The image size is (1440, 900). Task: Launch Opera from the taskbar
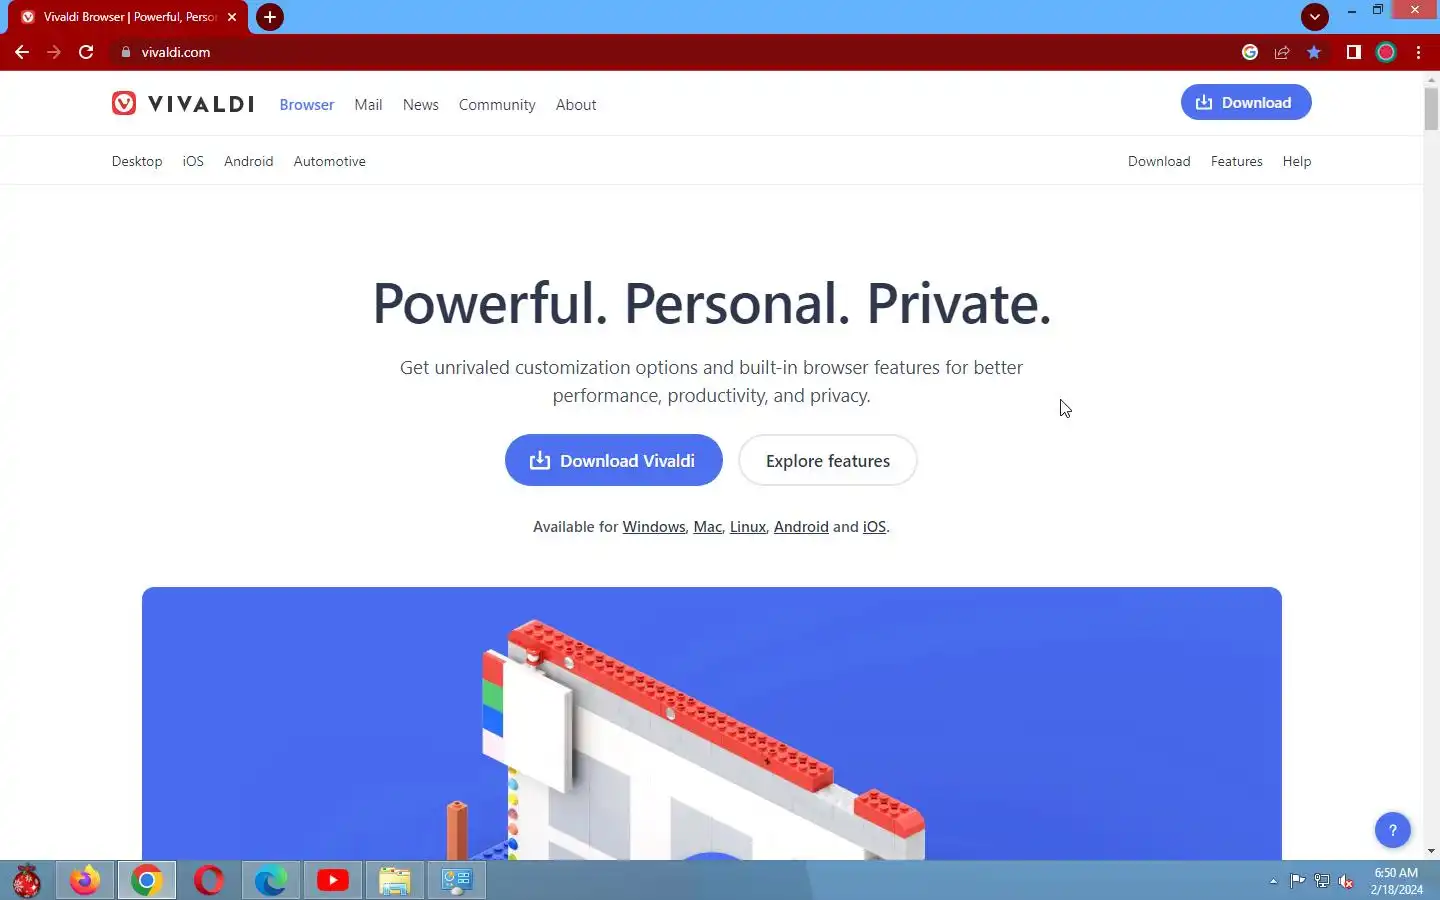tap(209, 880)
